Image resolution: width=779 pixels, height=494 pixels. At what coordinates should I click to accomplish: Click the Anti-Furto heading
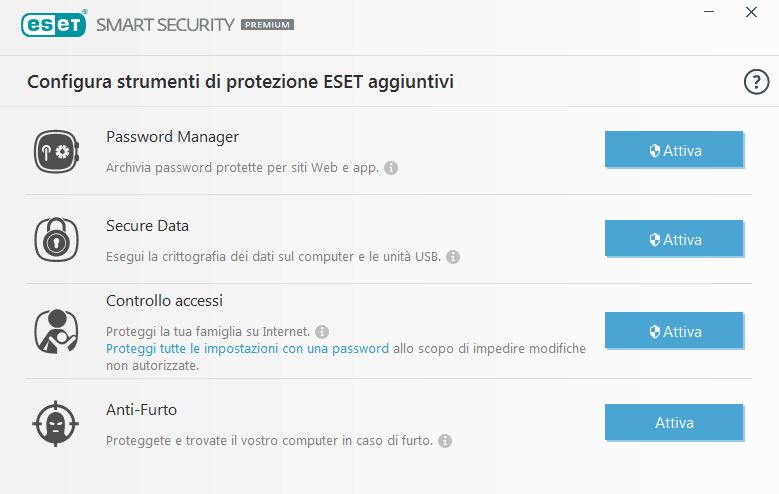click(x=141, y=408)
